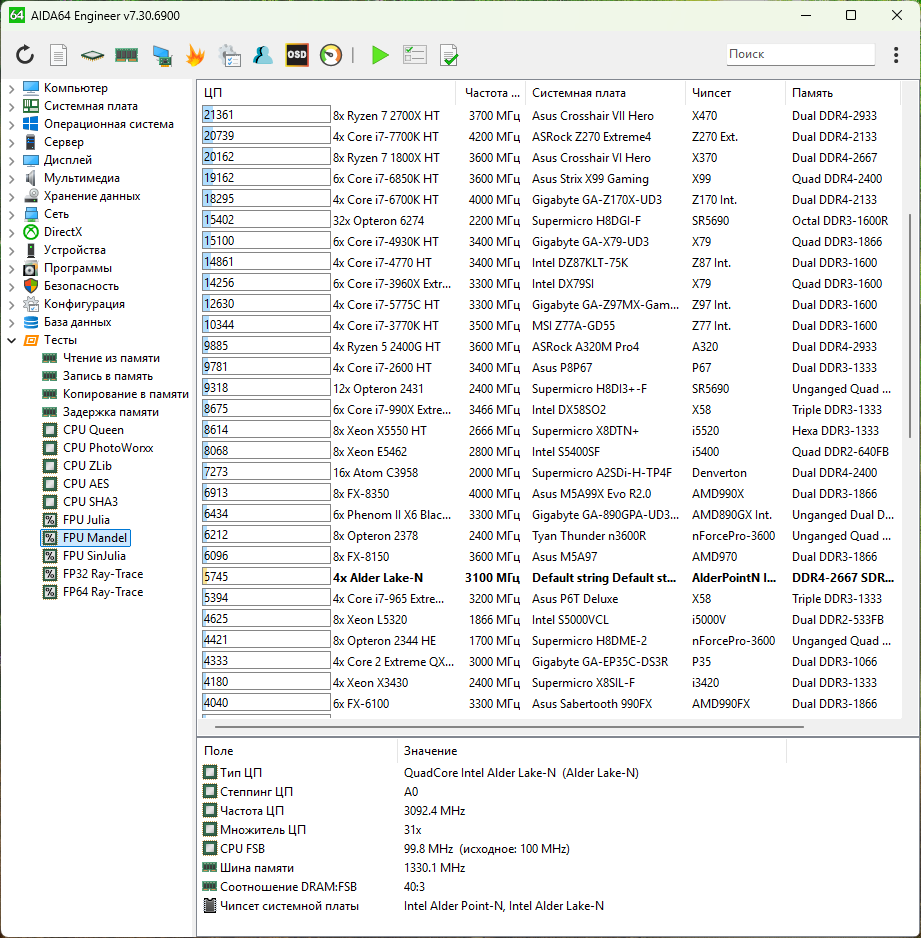
Task: Click the memory module toolbar icon
Action: click(x=126, y=55)
